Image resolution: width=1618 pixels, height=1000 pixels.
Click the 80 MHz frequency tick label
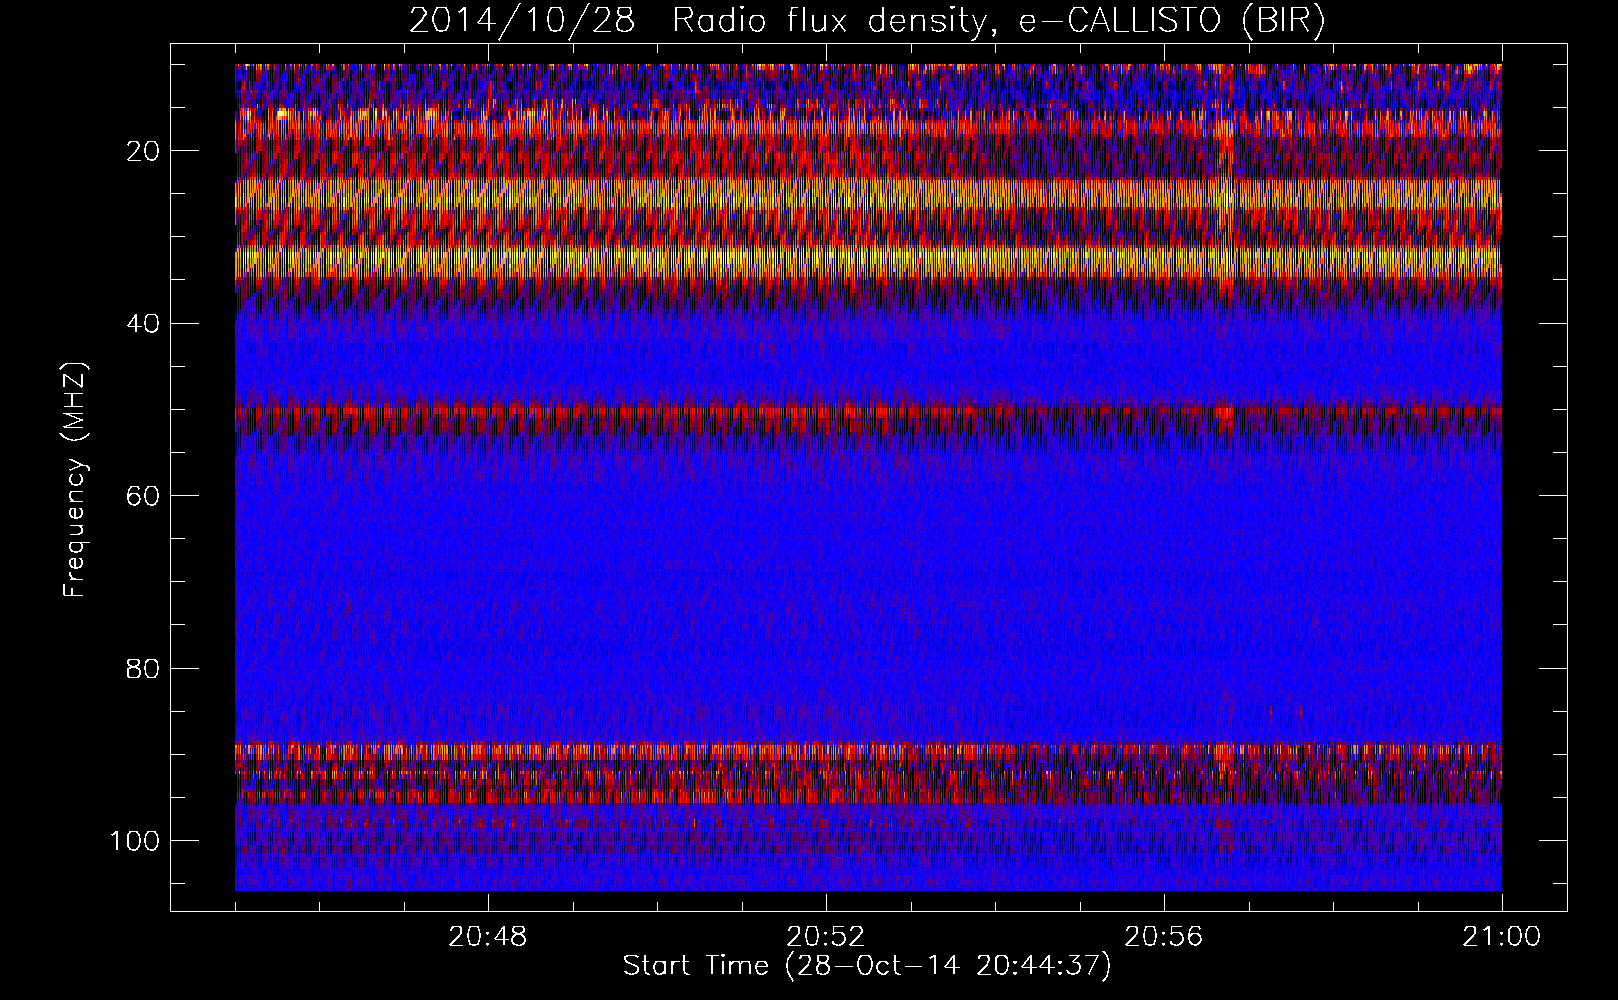pos(144,668)
